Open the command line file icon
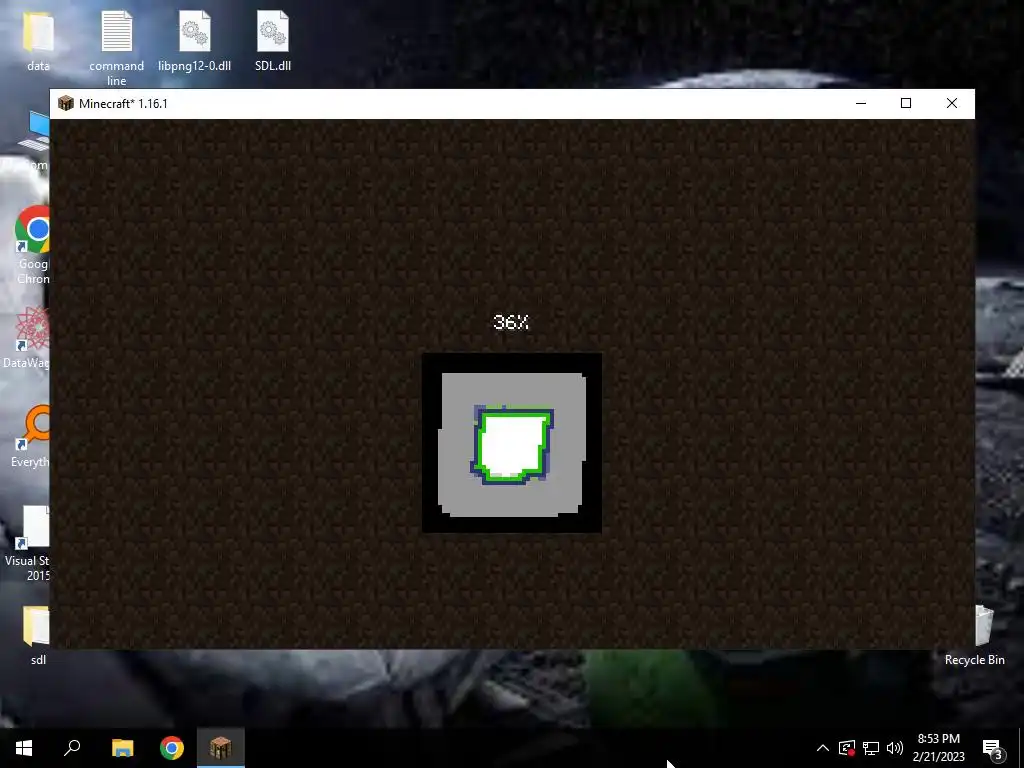The image size is (1024, 768). pos(116,47)
